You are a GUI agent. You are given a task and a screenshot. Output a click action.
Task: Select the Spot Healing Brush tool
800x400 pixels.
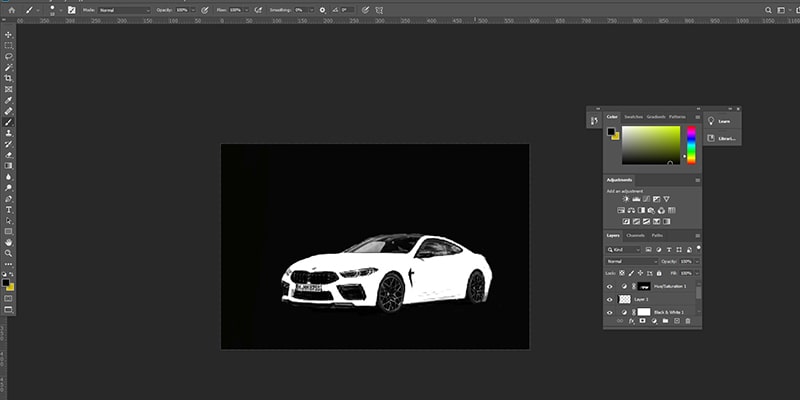[x=8, y=112]
